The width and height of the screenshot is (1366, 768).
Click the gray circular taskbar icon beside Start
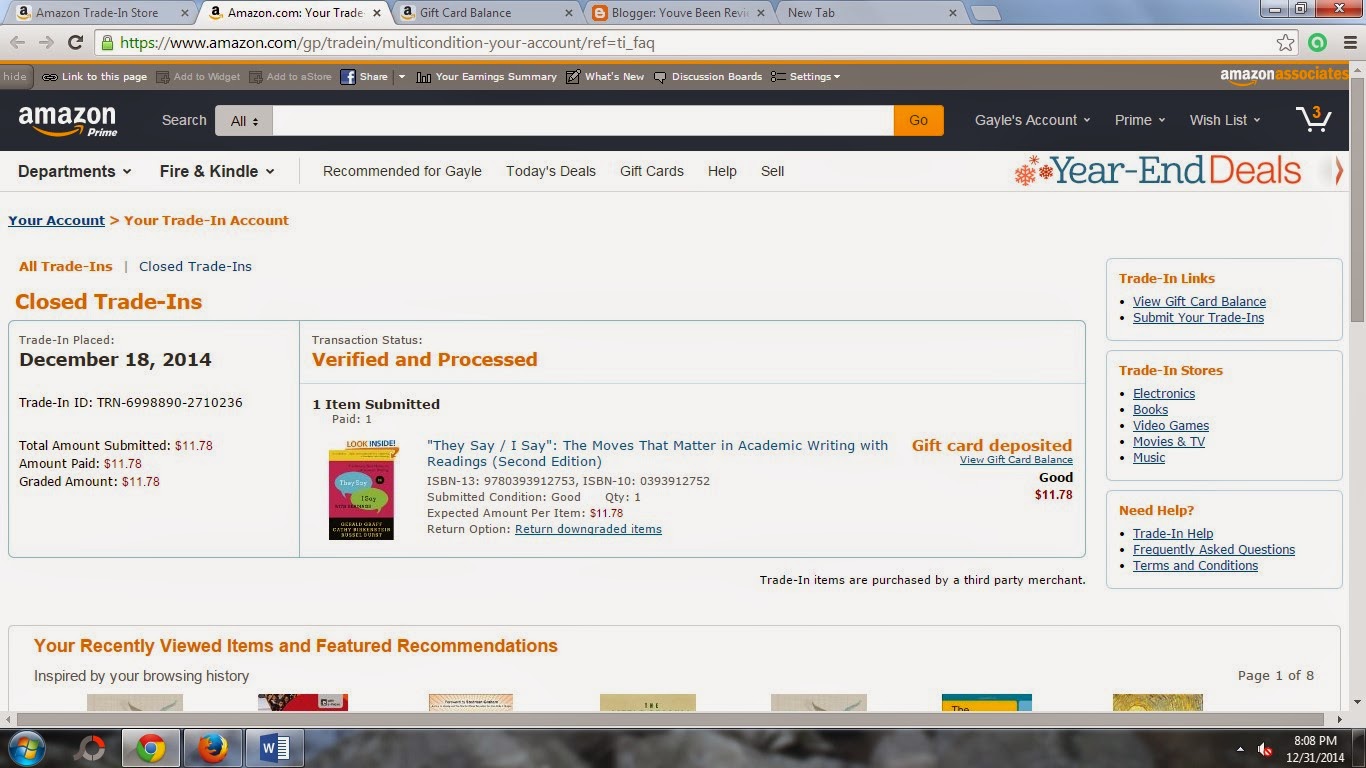click(91, 748)
